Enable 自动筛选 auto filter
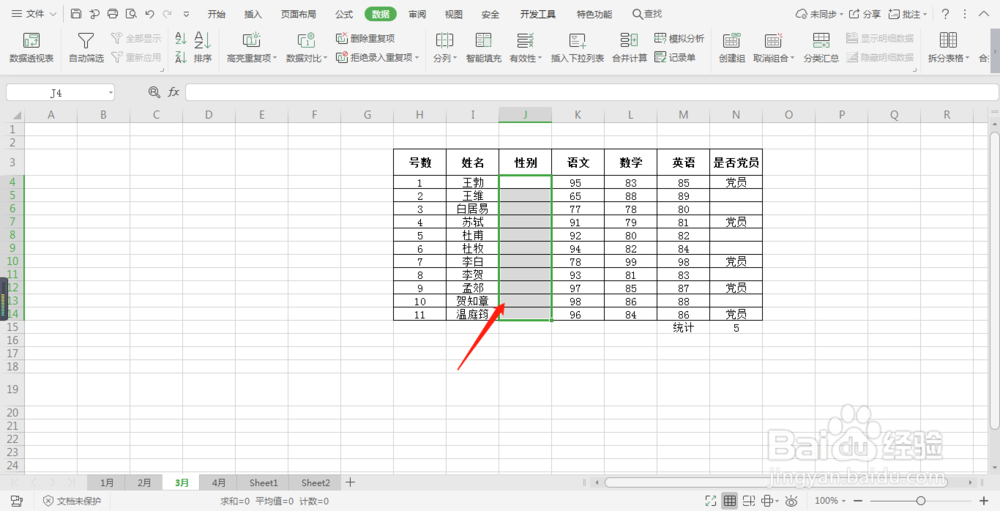This screenshot has width=1000, height=511. pos(86,48)
